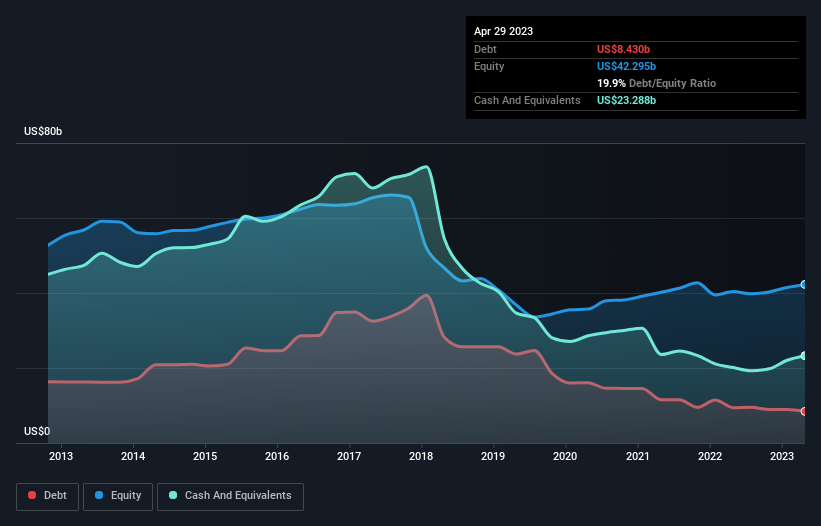
Task: Select the 2015 x-axis label
Action: point(205,456)
